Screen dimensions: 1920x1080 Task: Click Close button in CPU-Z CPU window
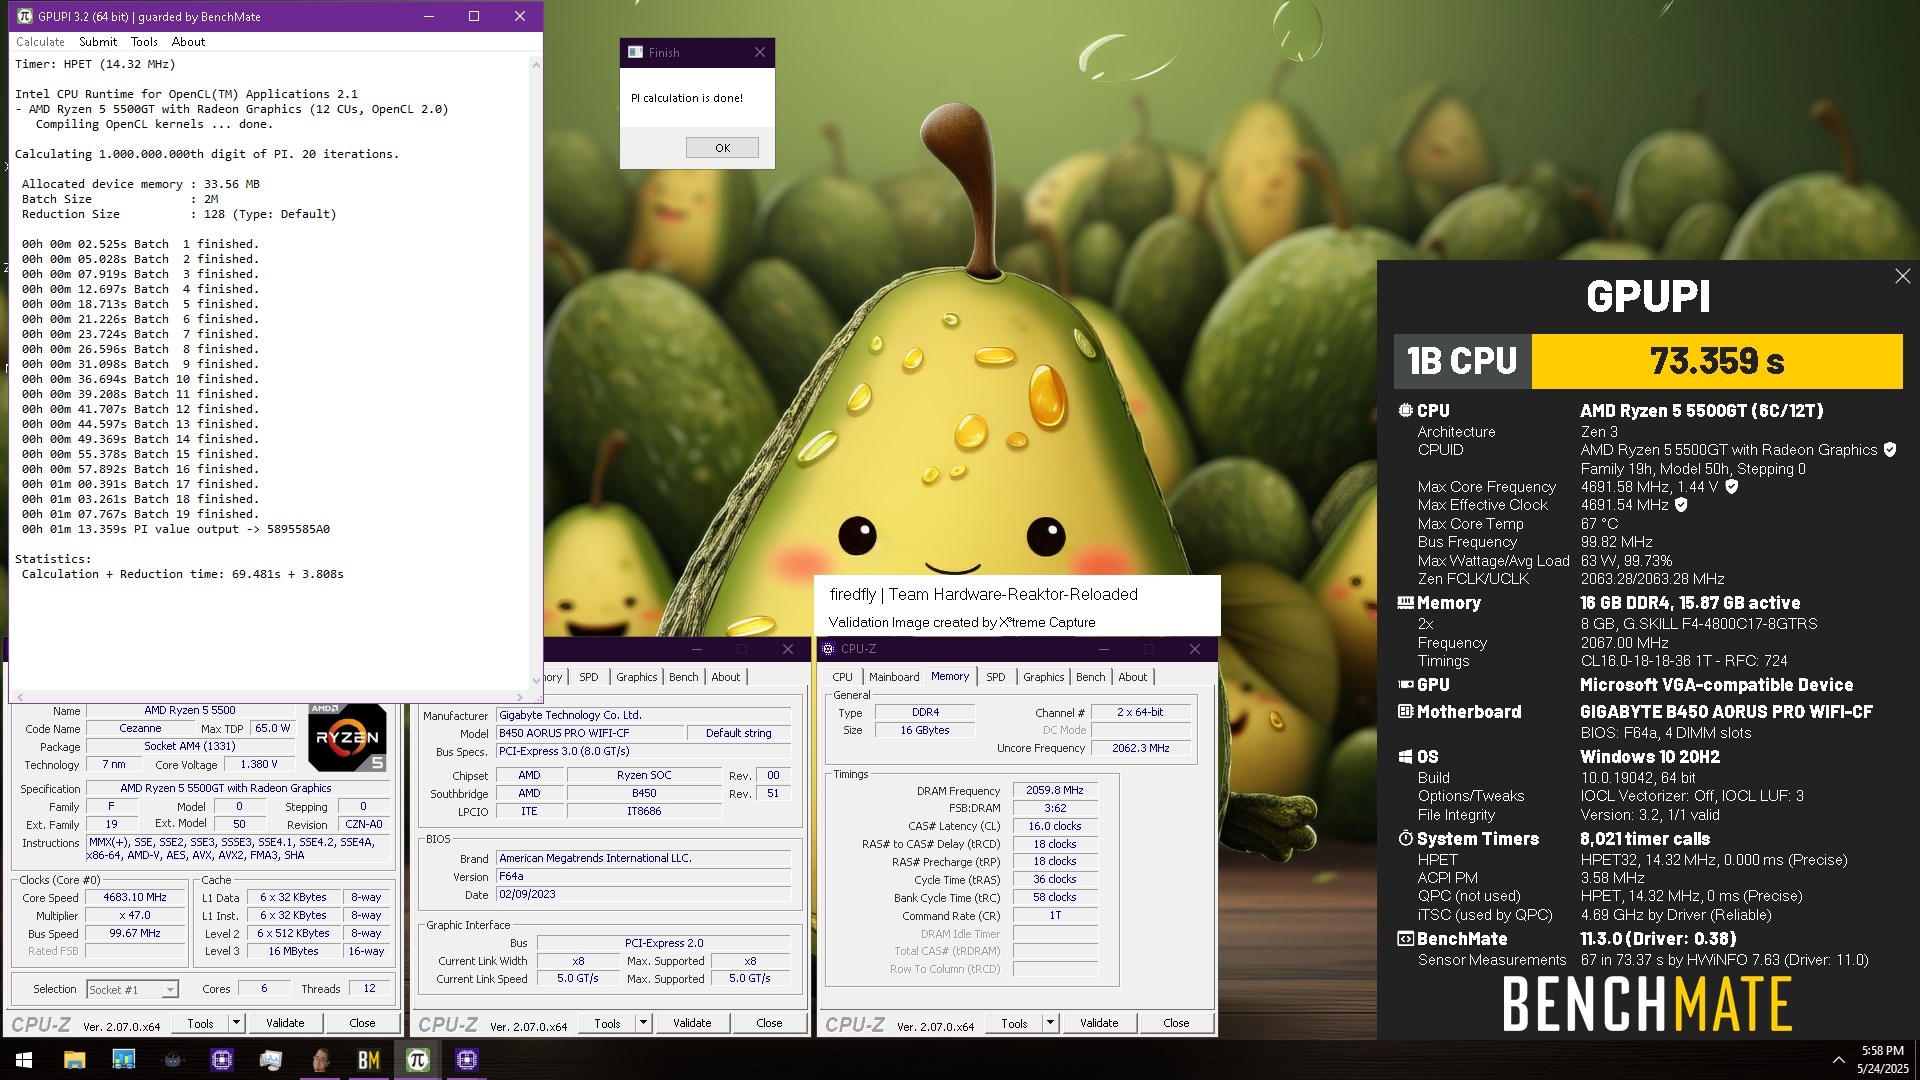point(362,1023)
